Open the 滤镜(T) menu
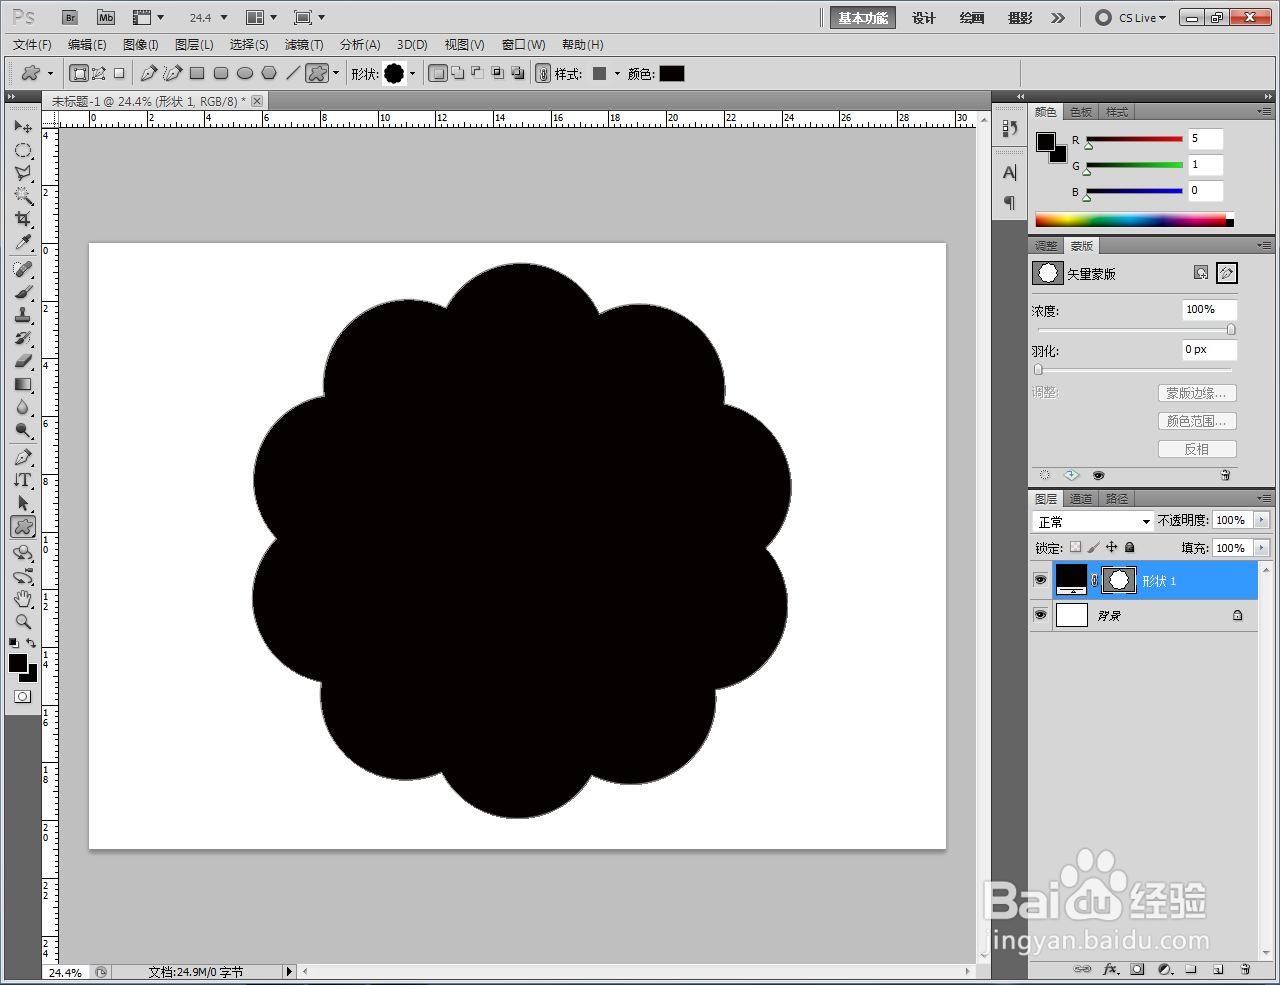 click(x=304, y=45)
